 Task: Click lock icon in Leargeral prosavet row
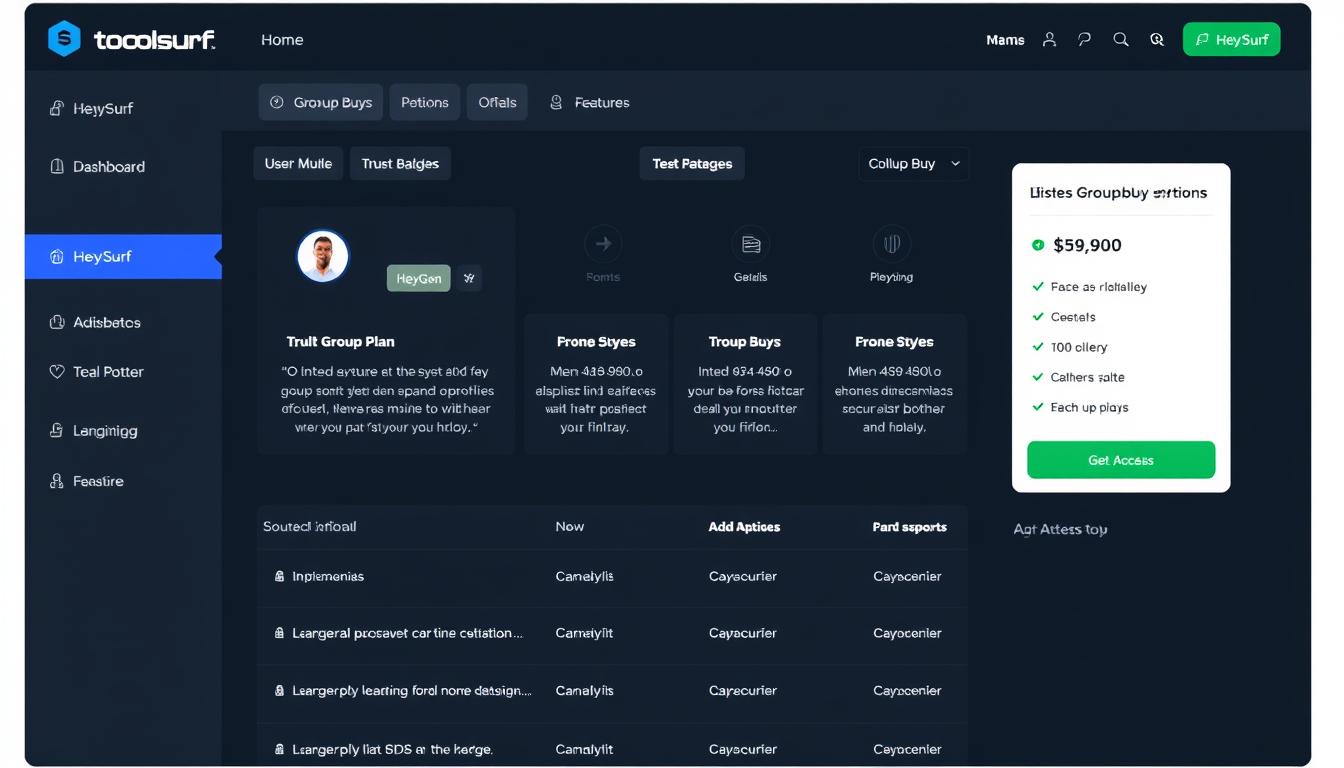279,633
